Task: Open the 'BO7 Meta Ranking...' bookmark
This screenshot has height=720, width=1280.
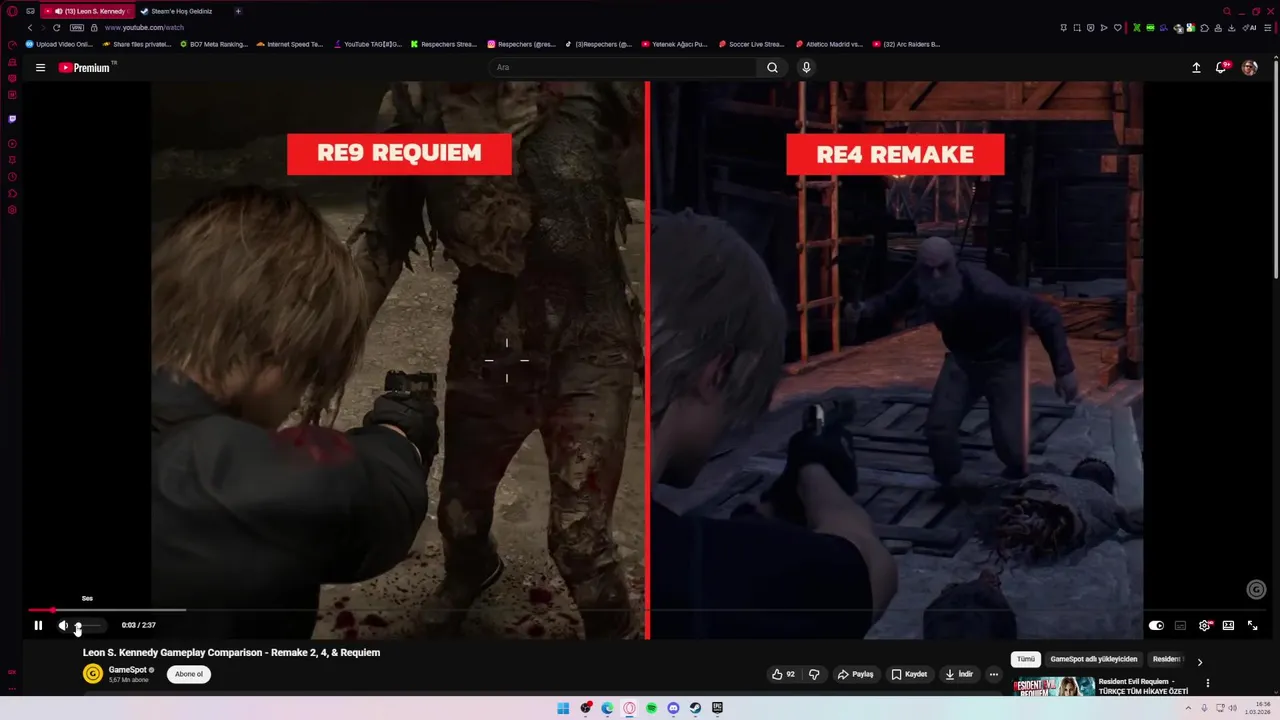Action: point(213,44)
